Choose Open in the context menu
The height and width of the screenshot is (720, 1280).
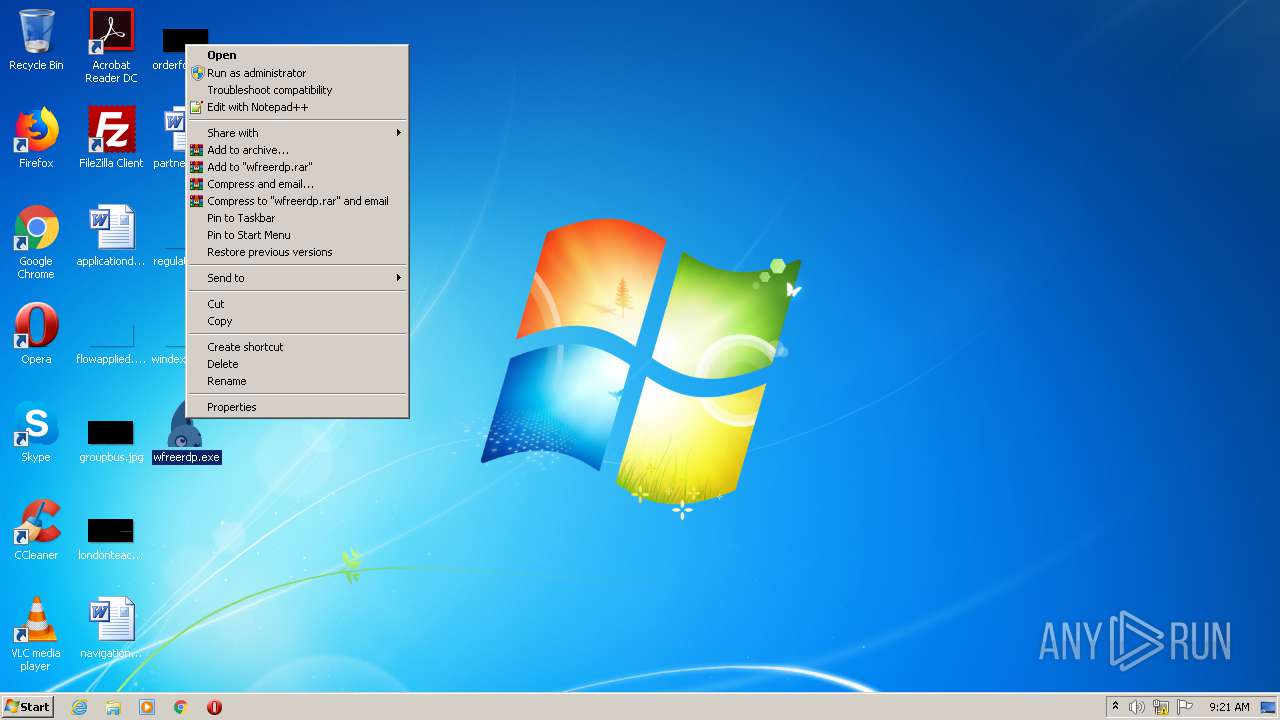point(297,55)
